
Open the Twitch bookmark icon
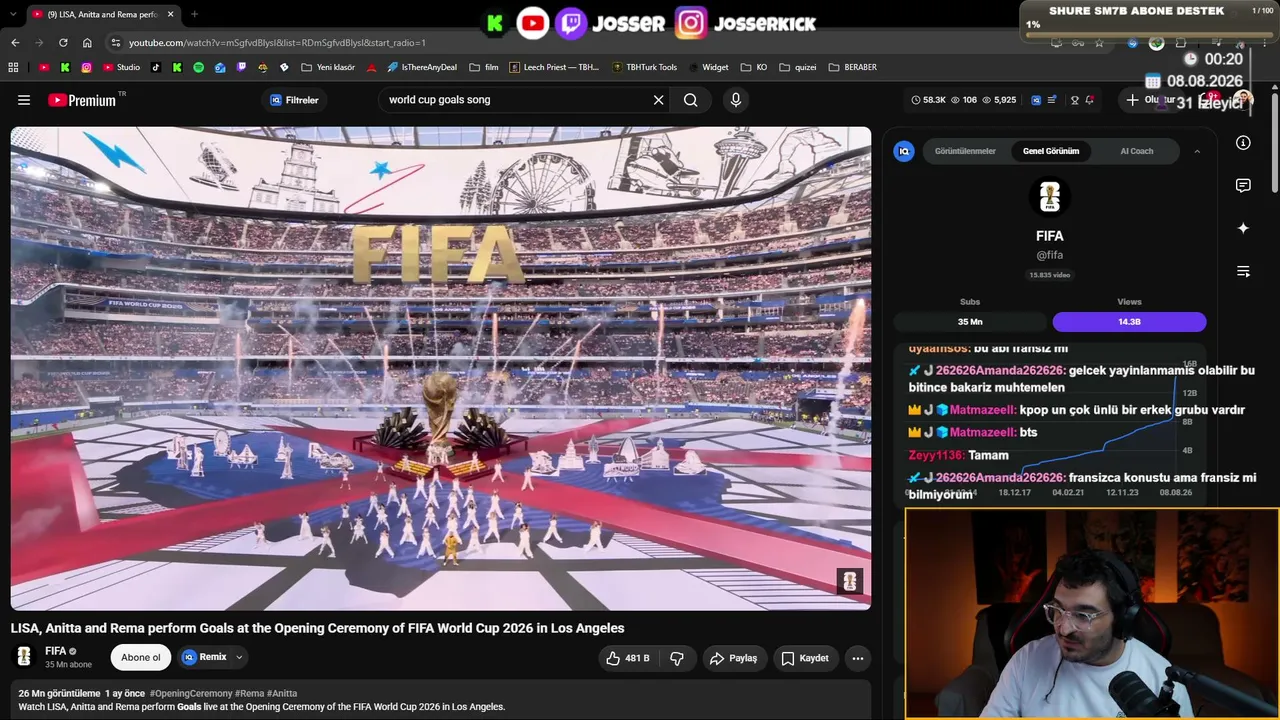(x=241, y=67)
